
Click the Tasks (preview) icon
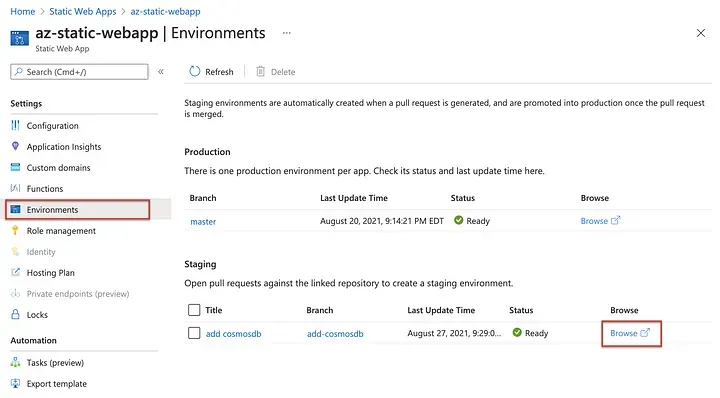(x=16, y=362)
